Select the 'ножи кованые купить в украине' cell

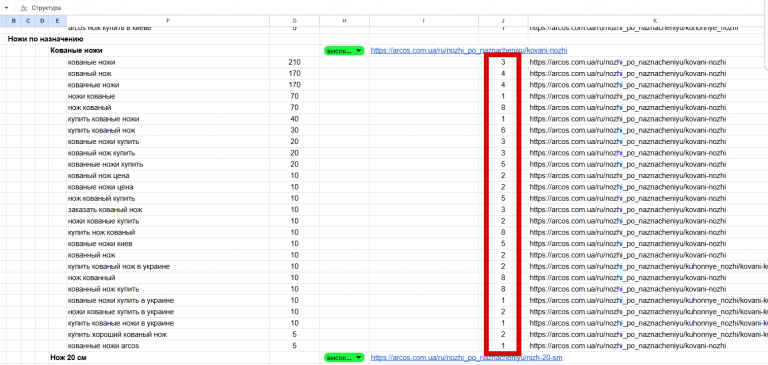click(168, 312)
